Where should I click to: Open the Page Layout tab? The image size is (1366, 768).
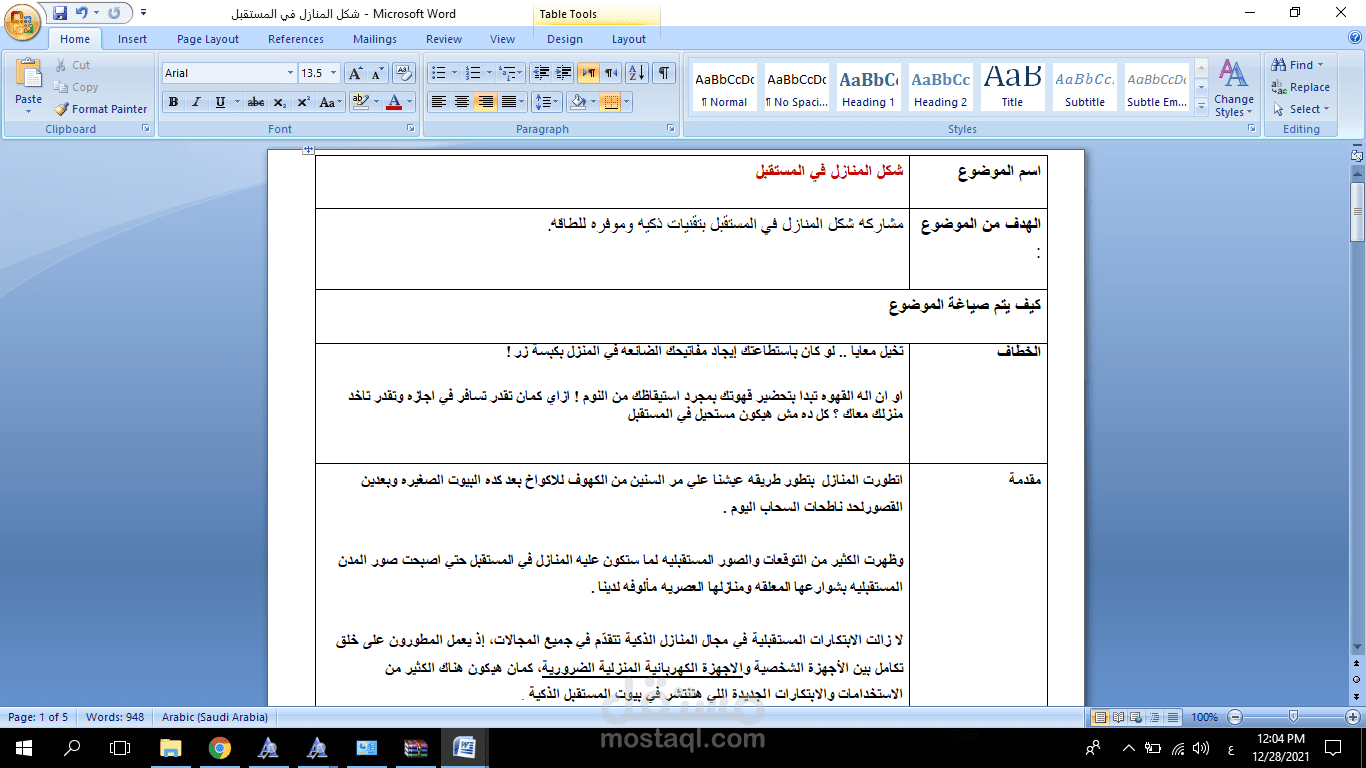pos(208,39)
